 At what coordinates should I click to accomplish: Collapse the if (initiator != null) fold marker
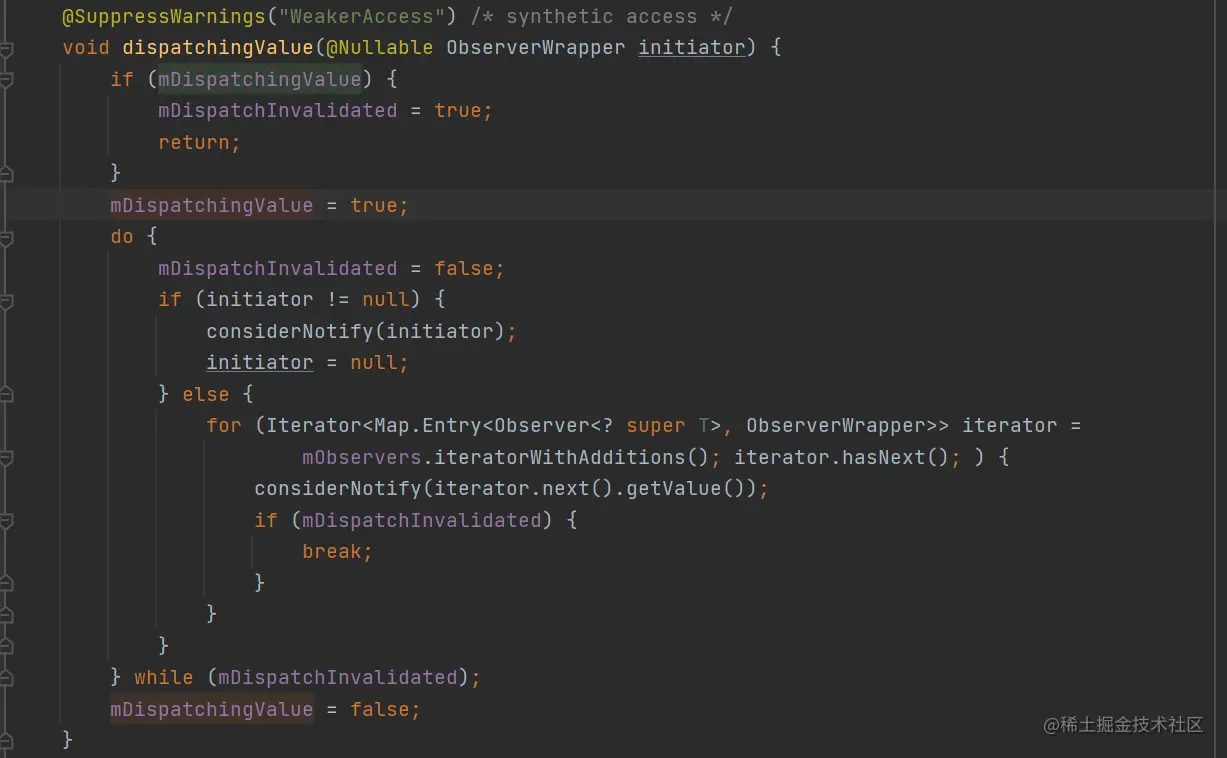pos(6,300)
